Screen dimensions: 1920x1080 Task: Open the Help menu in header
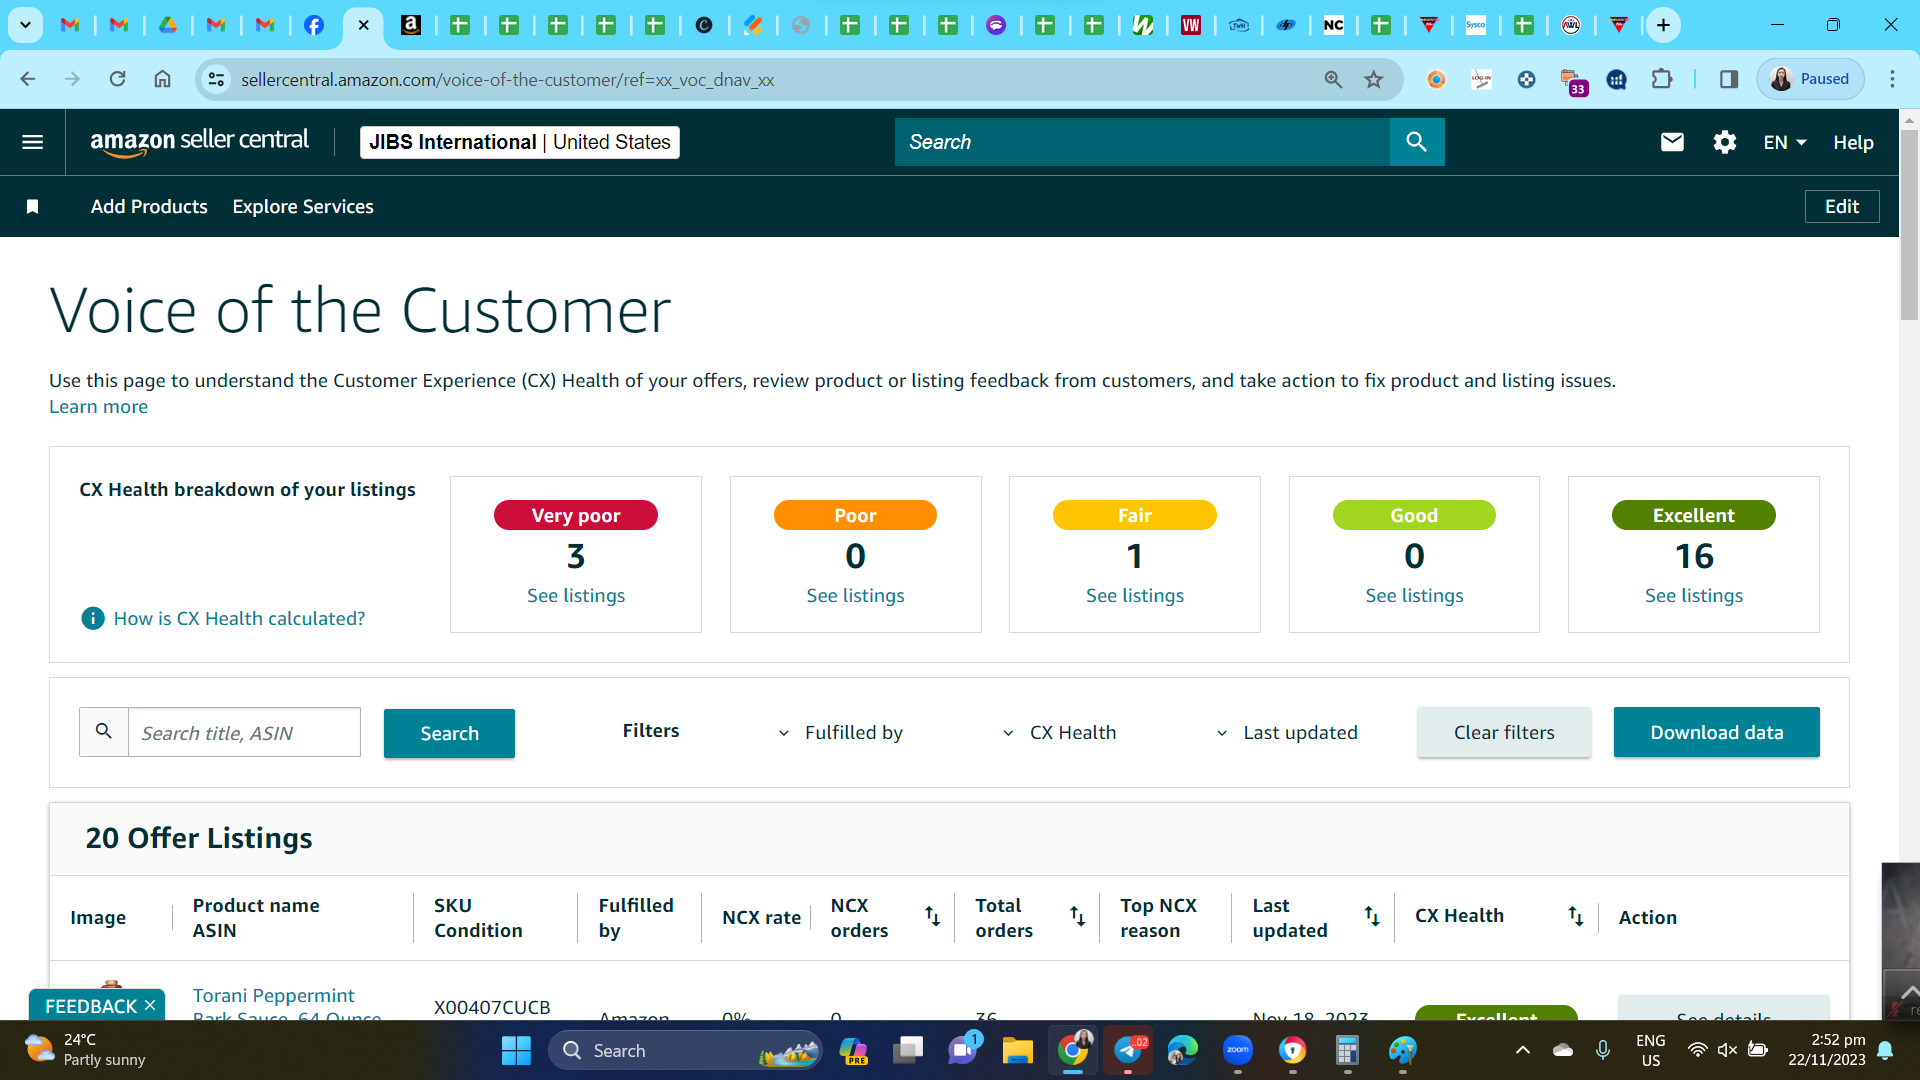(1853, 142)
